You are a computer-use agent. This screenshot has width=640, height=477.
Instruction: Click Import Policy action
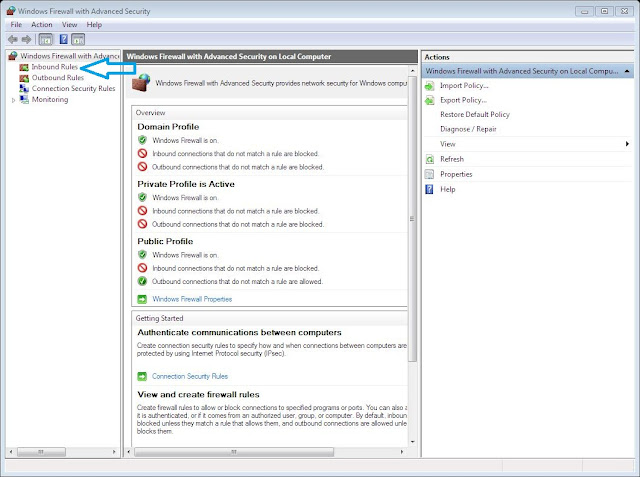tap(464, 86)
